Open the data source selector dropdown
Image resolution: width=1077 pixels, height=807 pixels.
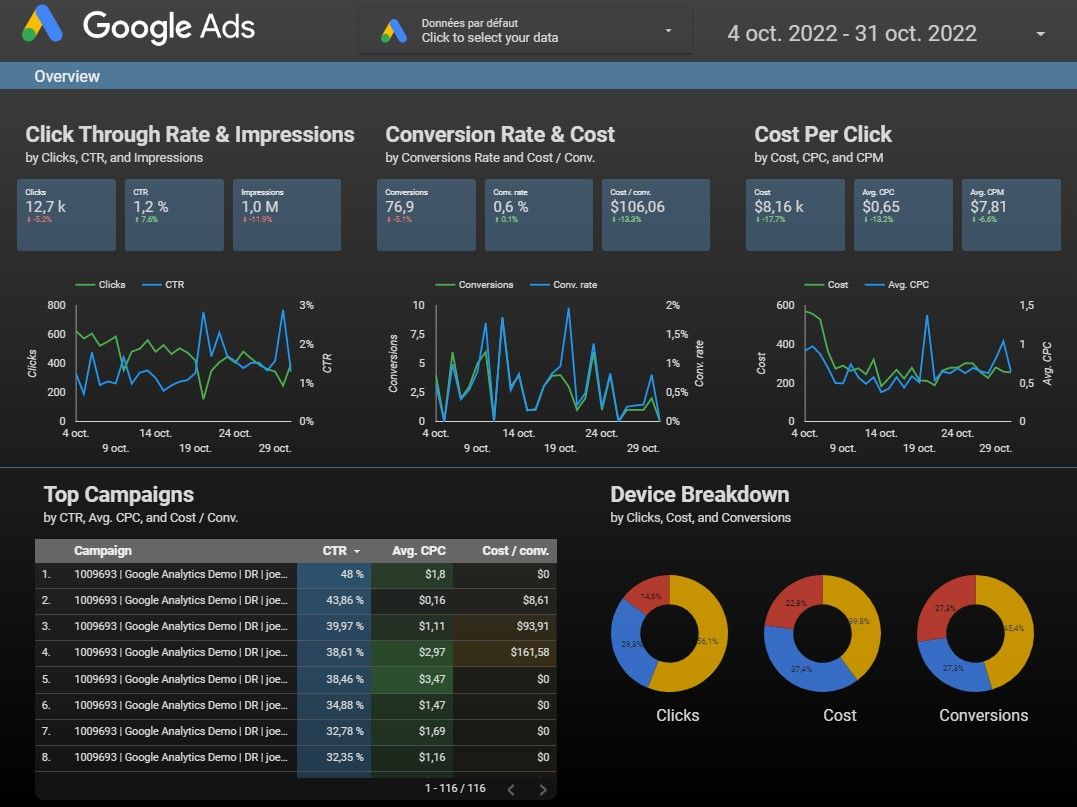click(525, 31)
